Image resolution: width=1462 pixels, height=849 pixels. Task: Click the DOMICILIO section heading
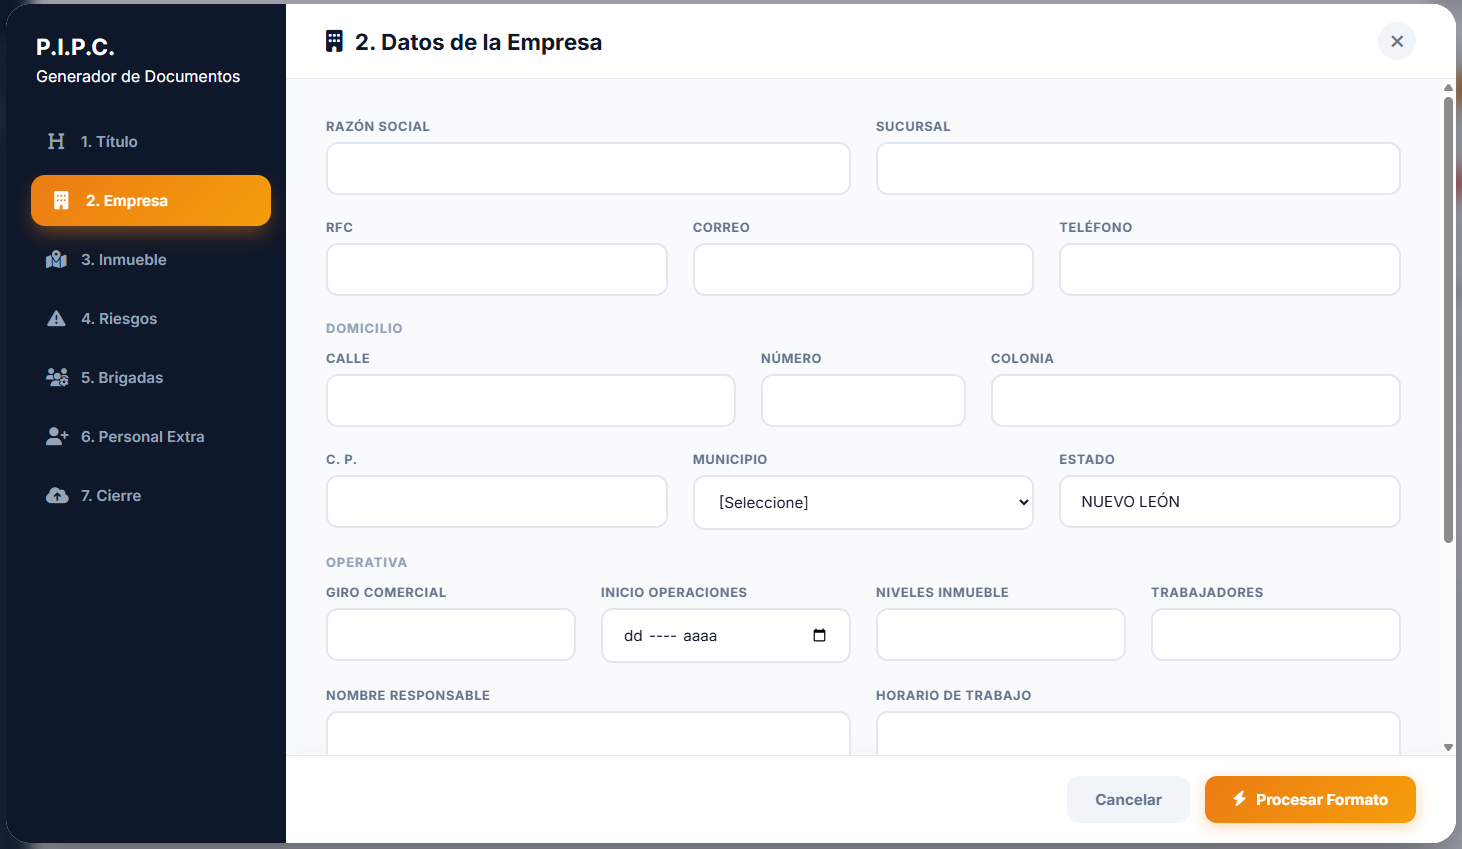[364, 328]
